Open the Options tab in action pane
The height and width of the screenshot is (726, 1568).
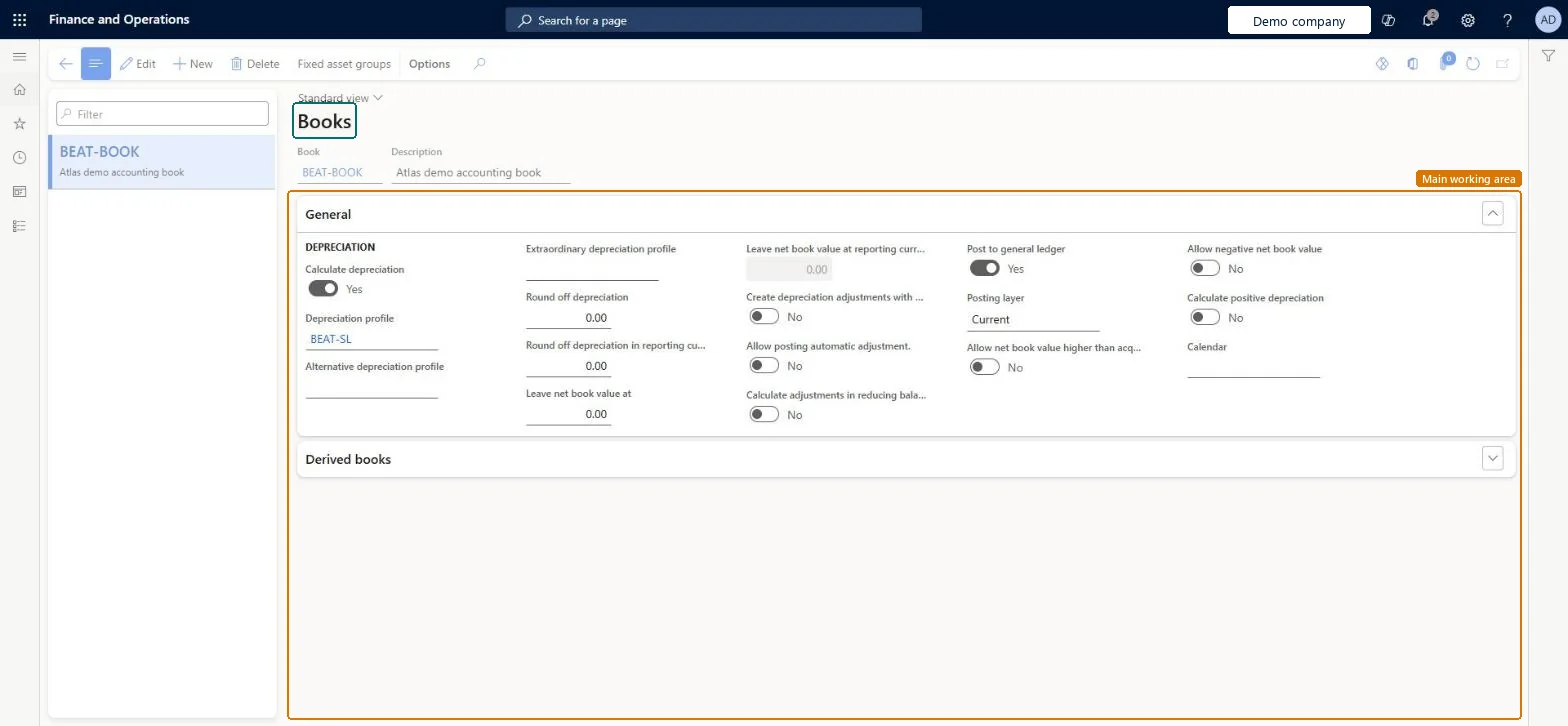tap(430, 64)
